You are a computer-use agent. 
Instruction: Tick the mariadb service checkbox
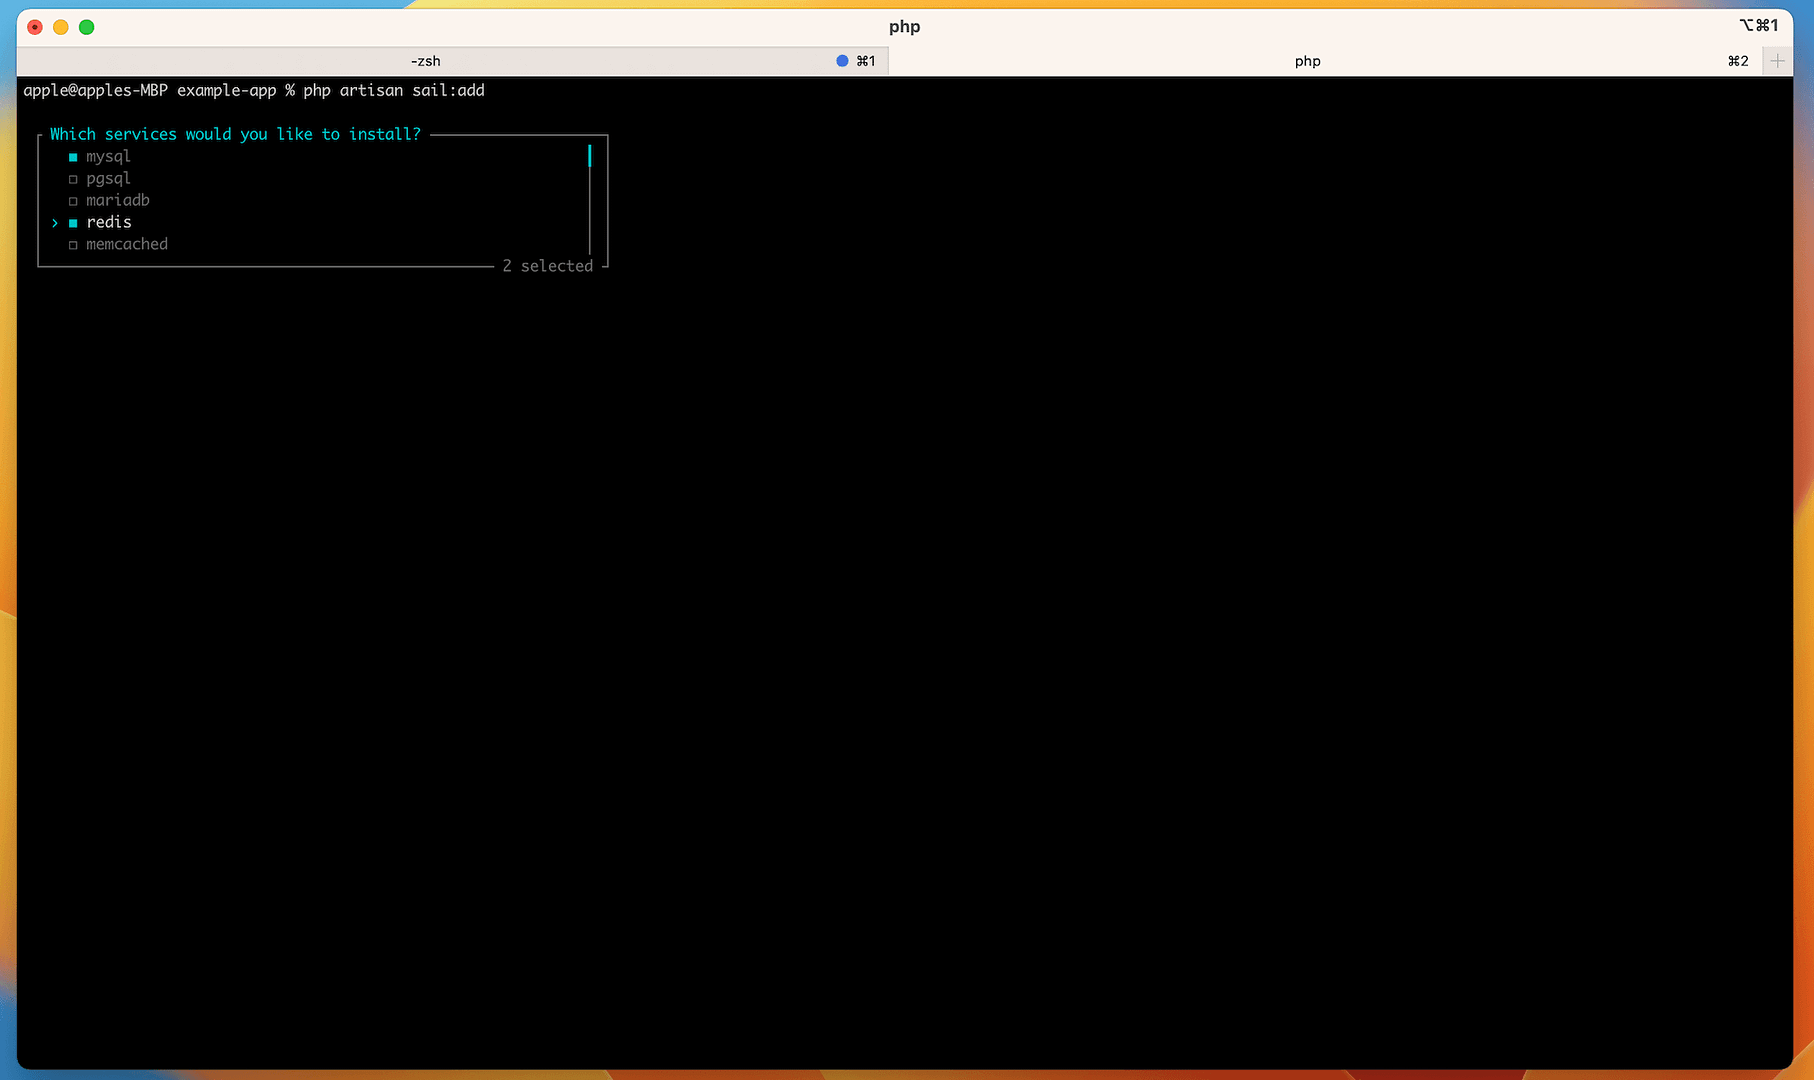(x=73, y=201)
